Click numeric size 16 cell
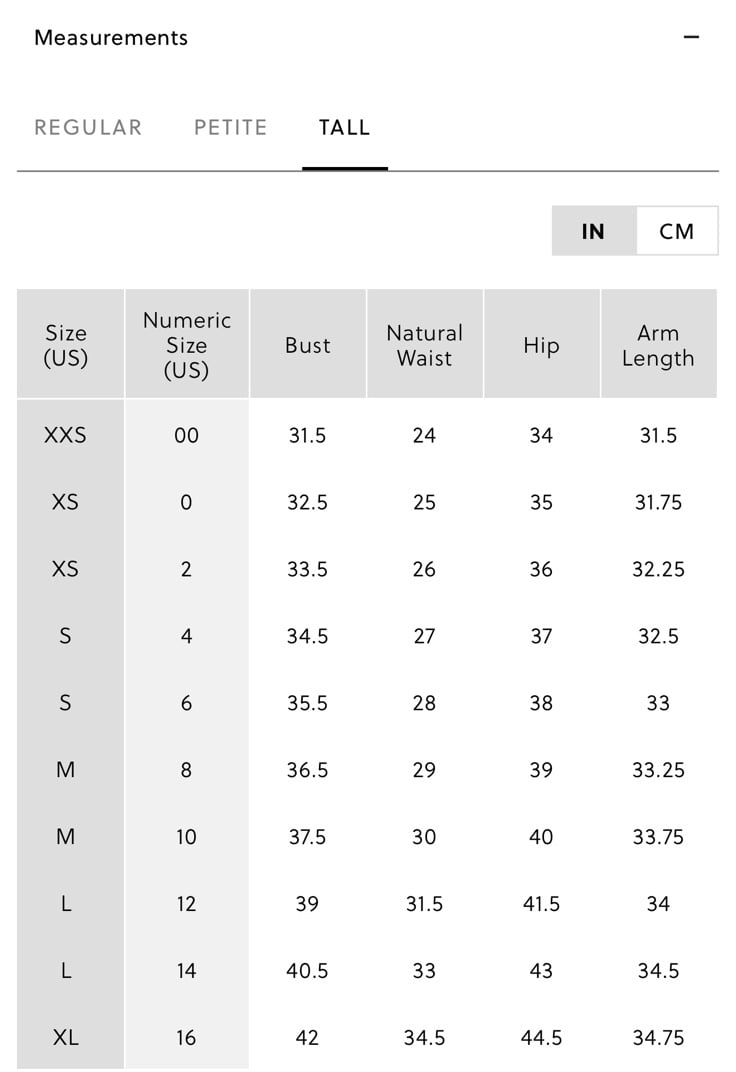 point(187,1038)
